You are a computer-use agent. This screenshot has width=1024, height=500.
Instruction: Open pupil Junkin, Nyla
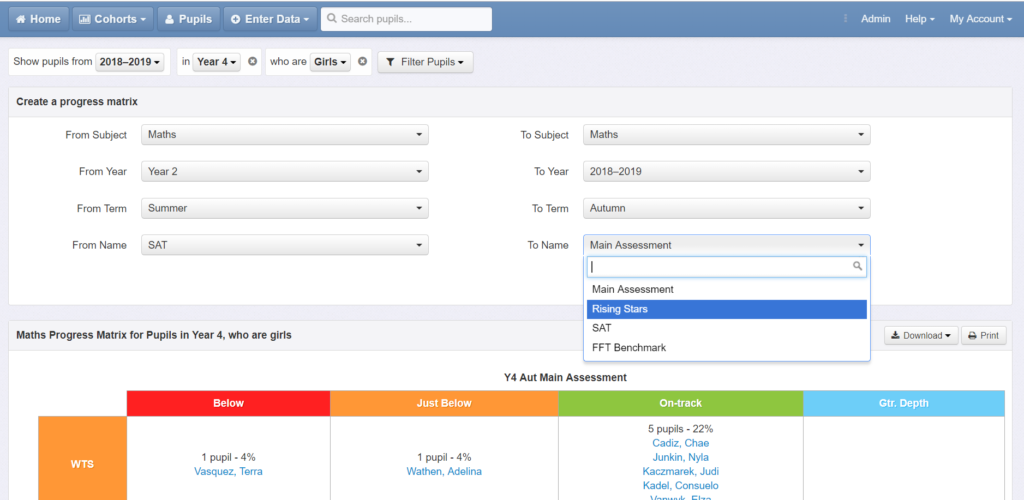click(680, 457)
